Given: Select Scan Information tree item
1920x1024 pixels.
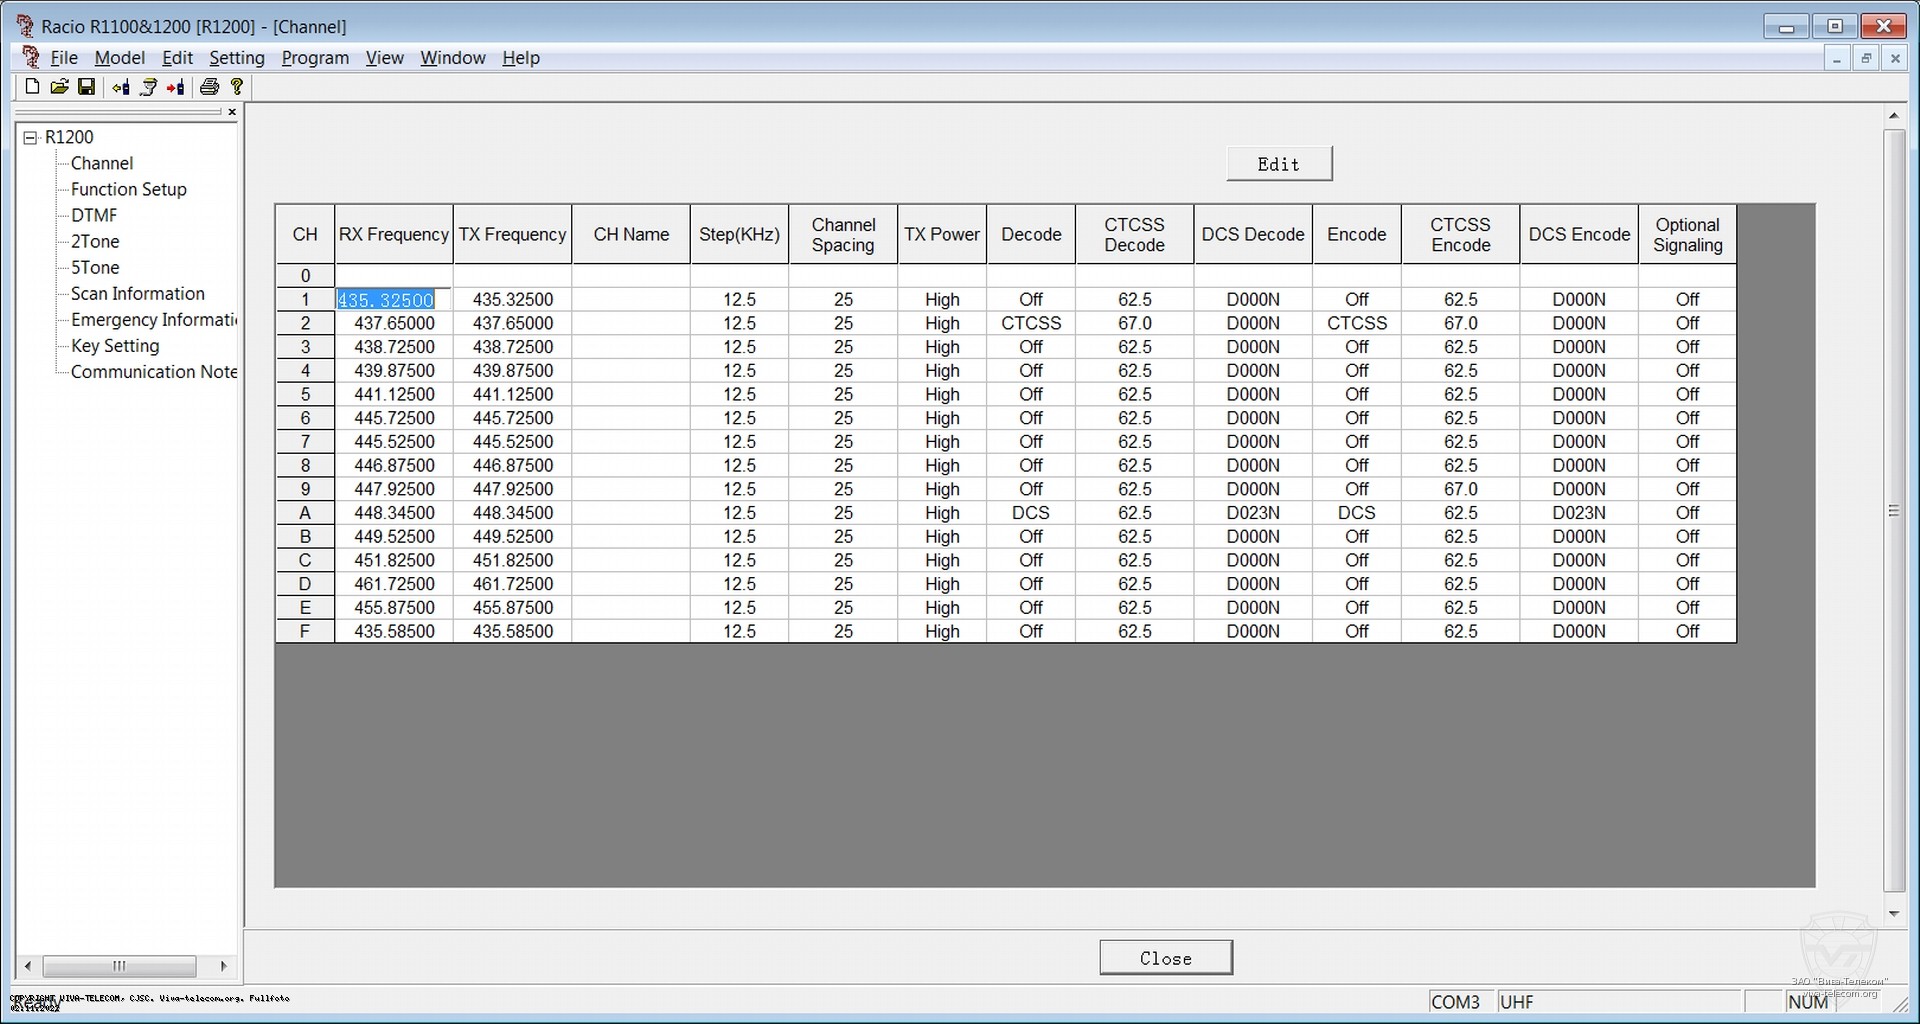Looking at the screenshot, I should pyautogui.click(x=137, y=293).
